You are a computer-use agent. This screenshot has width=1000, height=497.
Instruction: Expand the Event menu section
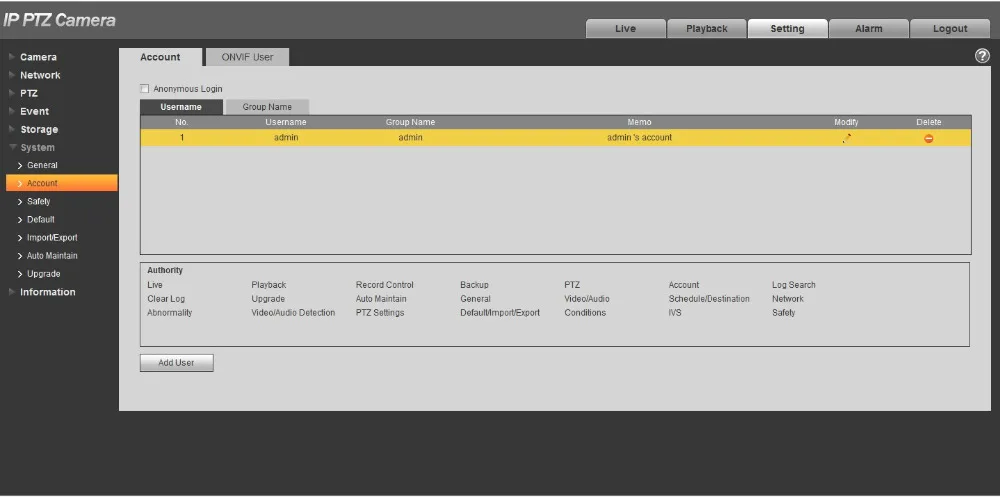tap(34, 111)
